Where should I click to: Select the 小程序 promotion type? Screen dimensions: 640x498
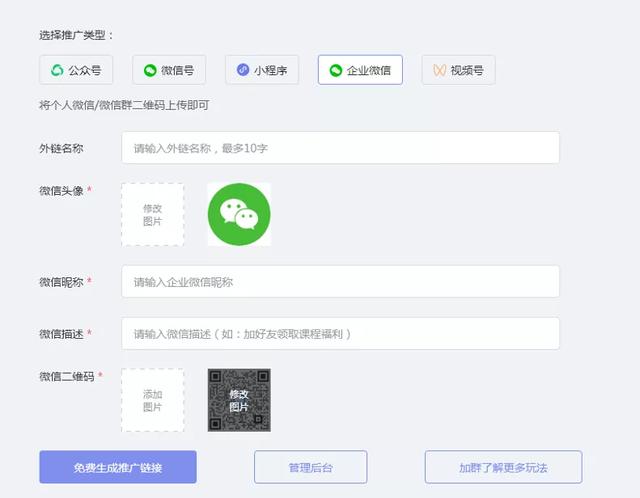coord(262,70)
